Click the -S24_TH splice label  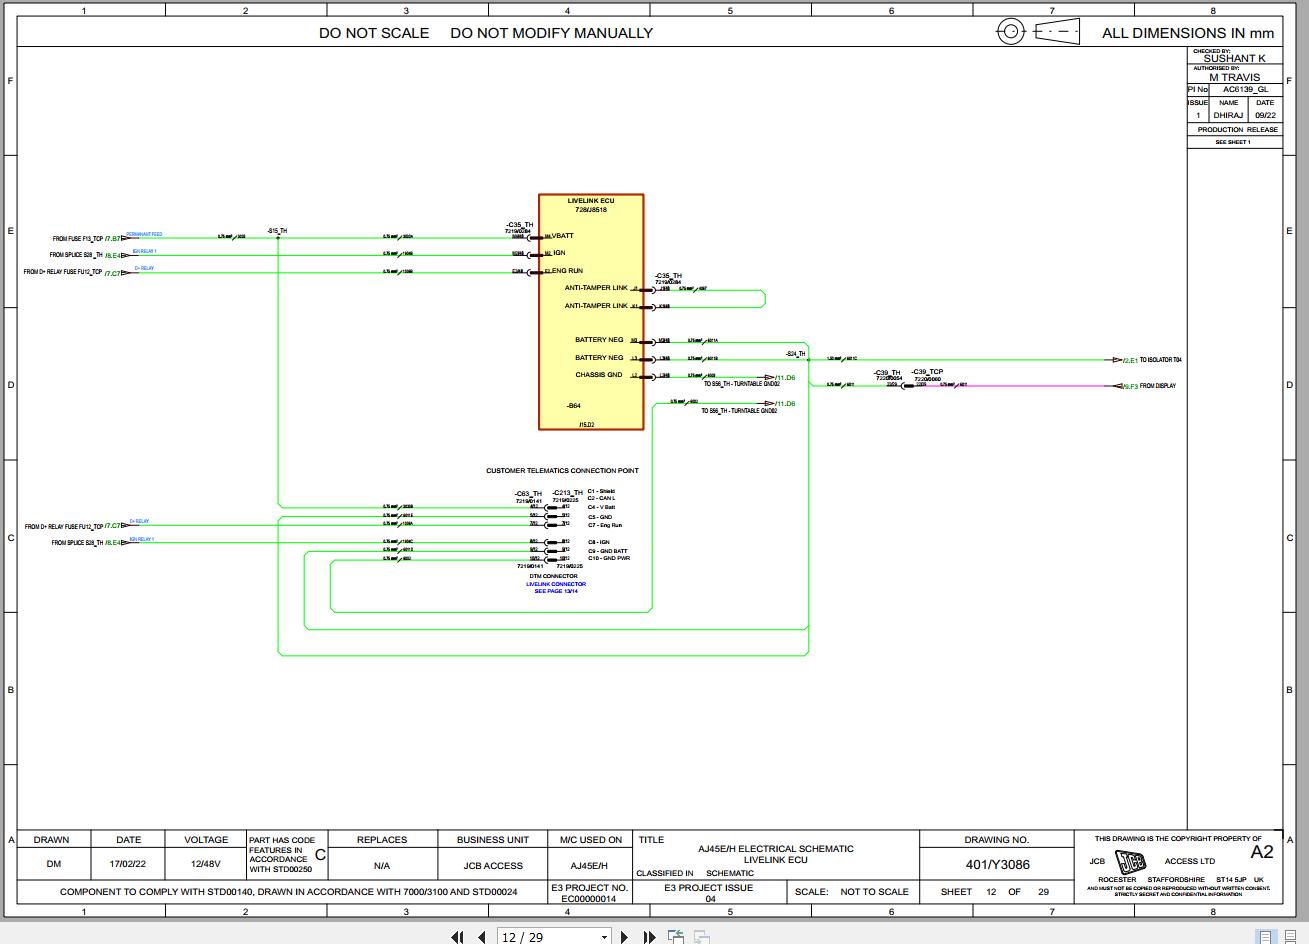[795, 353]
